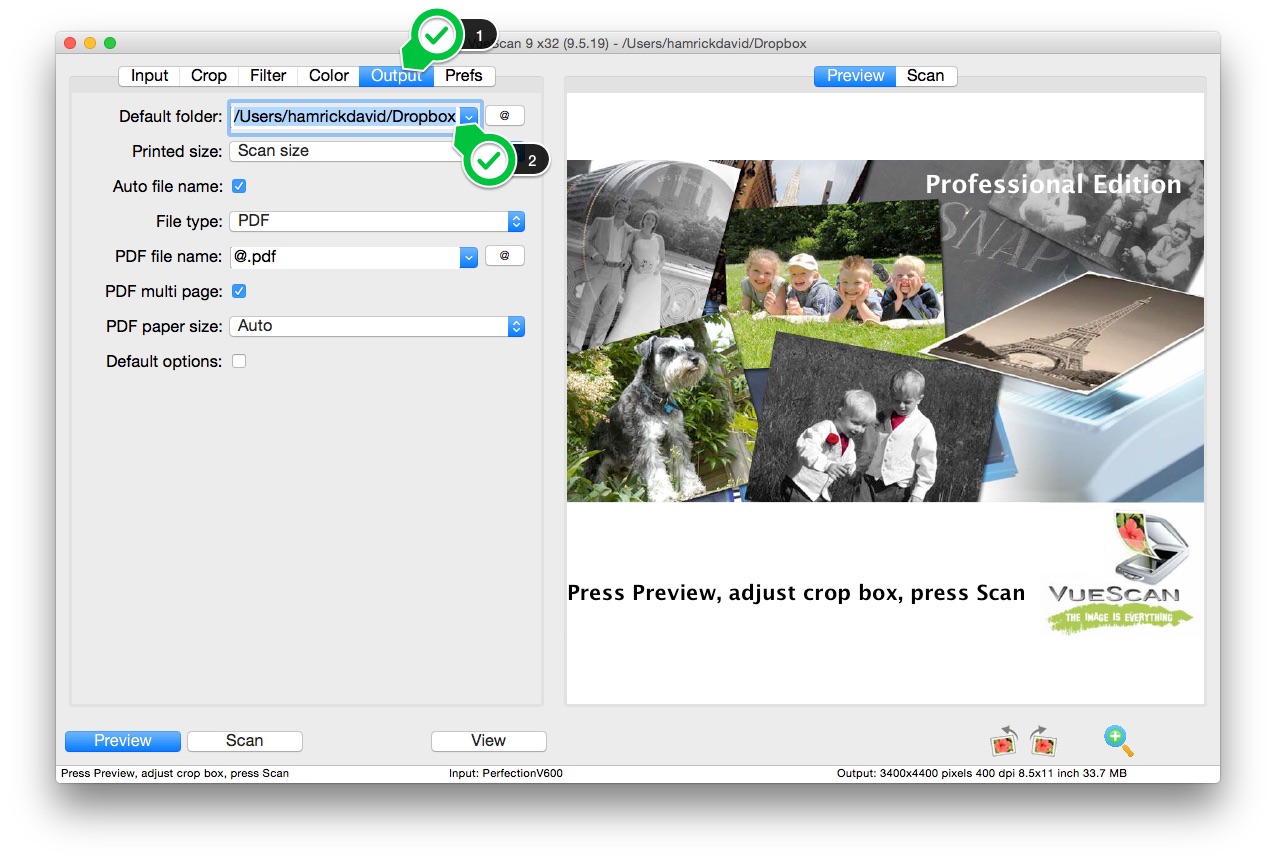Enable the Default options checkbox

pyautogui.click(x=239, y=361)
